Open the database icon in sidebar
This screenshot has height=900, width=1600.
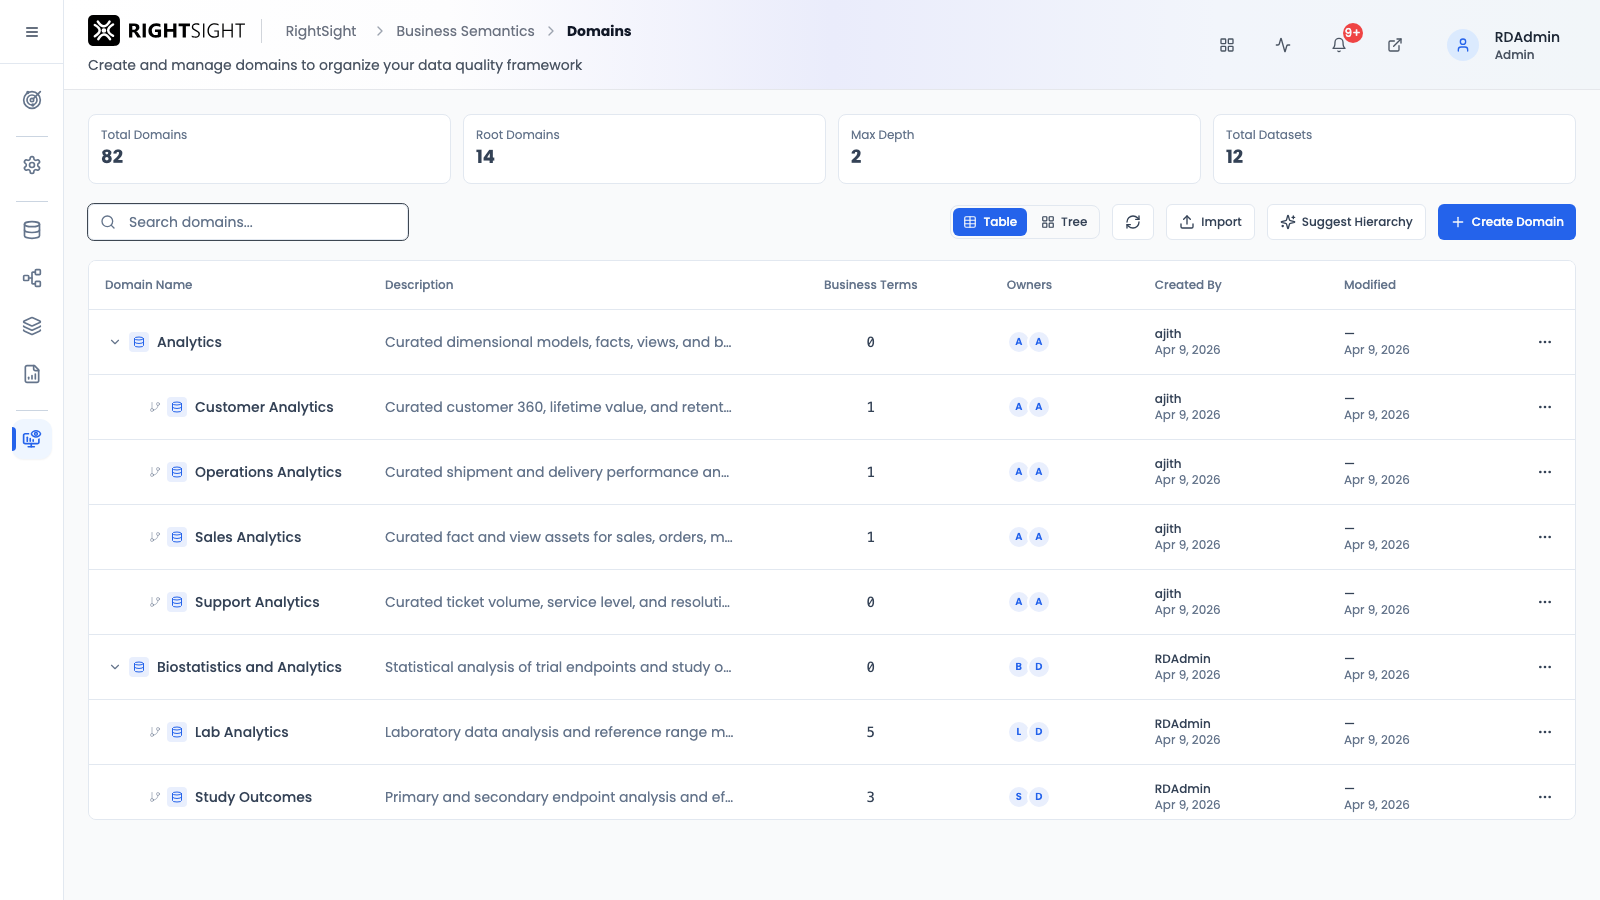click(32, 230)
